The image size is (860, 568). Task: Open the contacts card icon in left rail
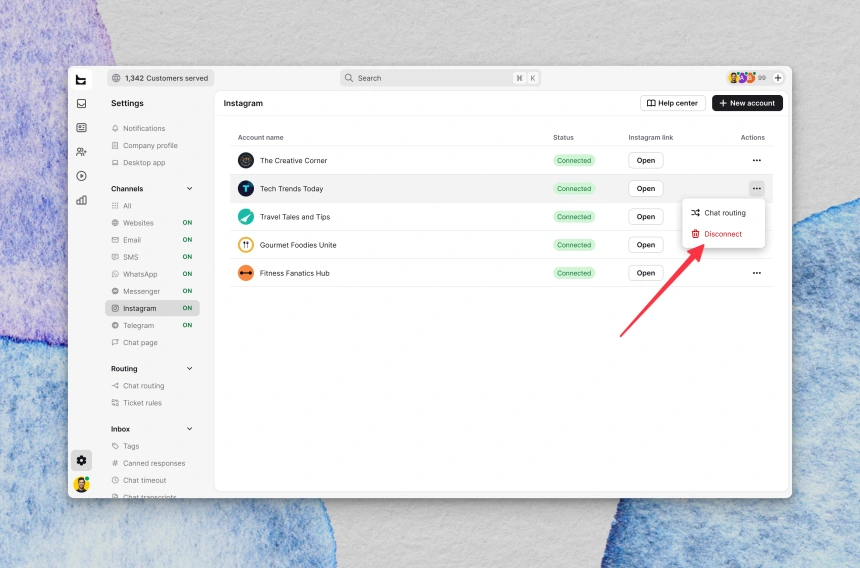[x=81, y=128]
